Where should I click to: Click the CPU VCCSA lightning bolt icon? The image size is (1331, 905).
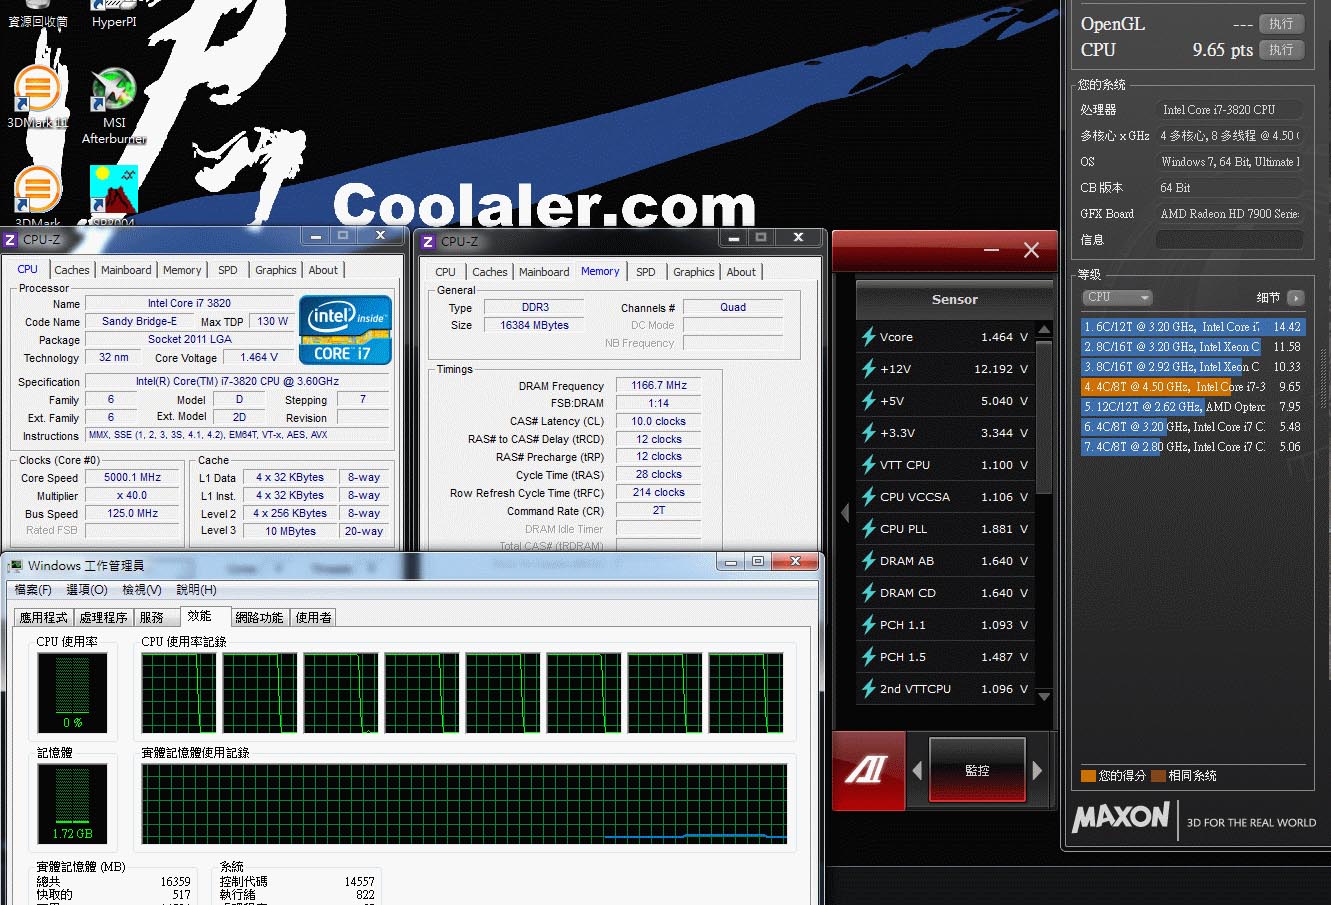click(869, 497)
